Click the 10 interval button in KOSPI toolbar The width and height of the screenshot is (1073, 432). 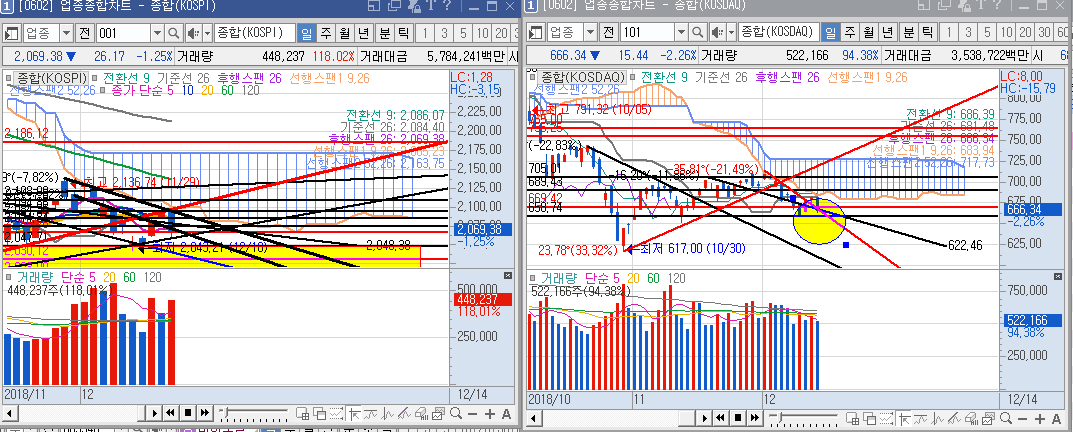coord(484,34)
